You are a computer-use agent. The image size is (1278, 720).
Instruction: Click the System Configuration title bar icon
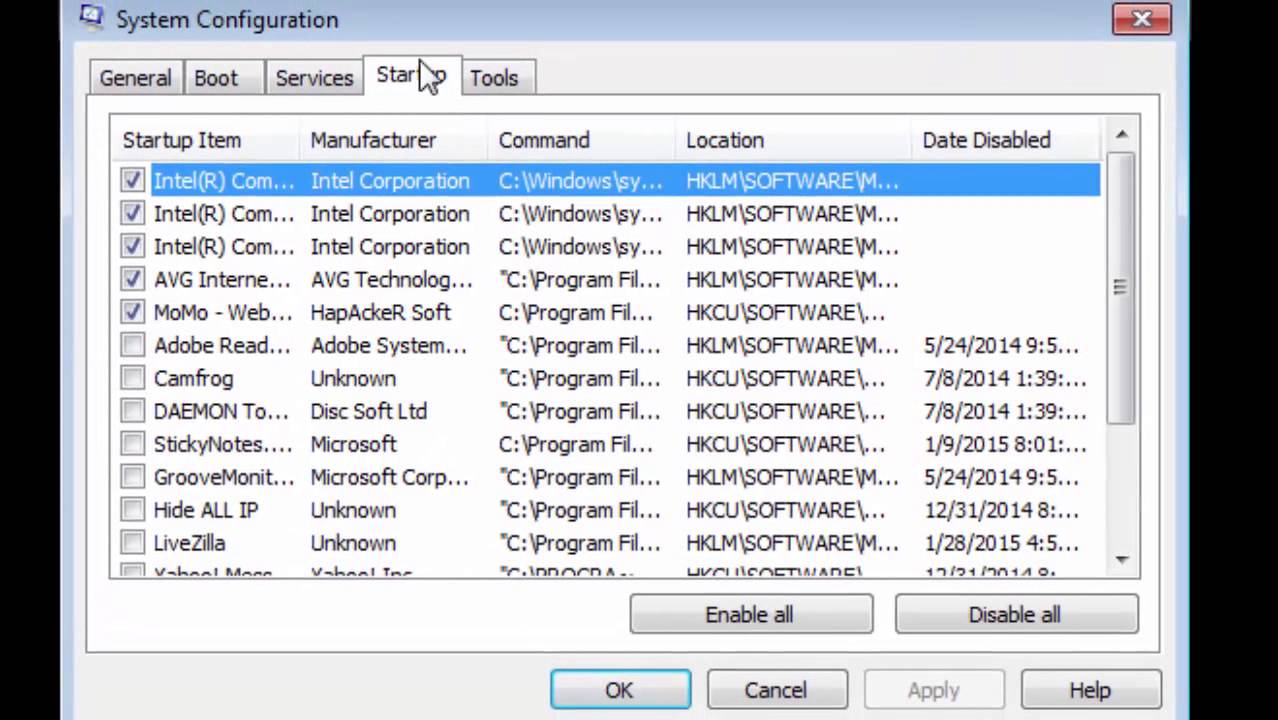click(x=91, y=17)
